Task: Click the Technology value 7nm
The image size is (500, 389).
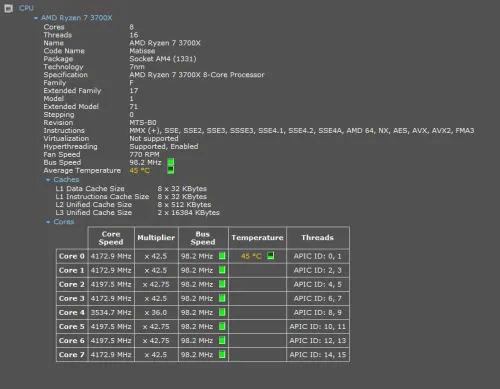Action: (137, 67)
